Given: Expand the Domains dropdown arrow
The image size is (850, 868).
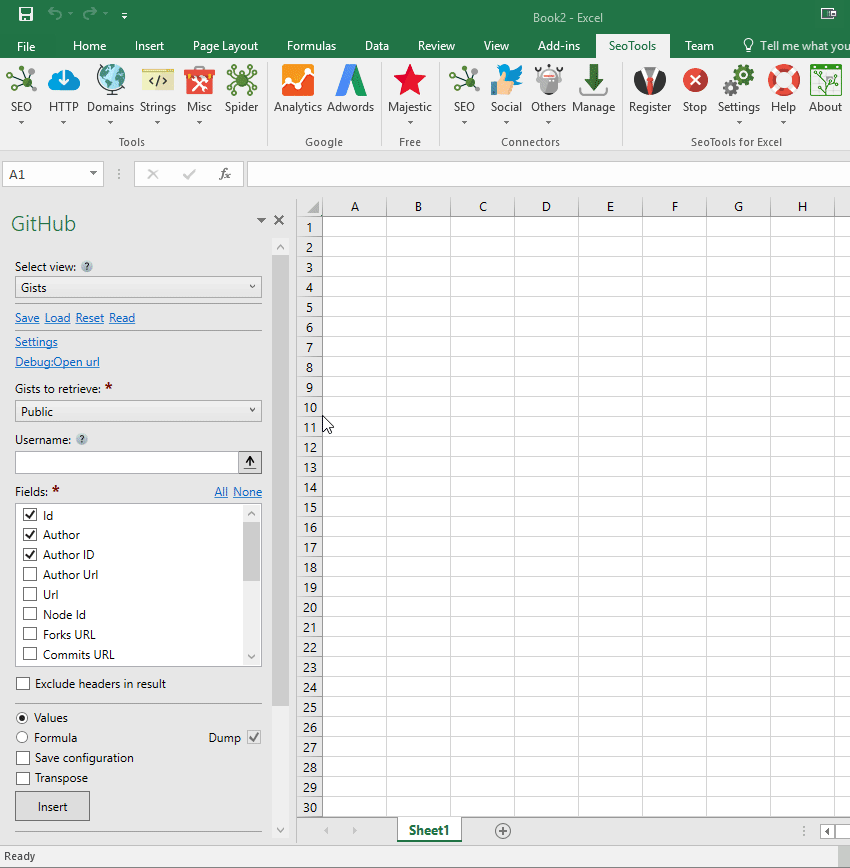Looking at the screenshot, I should (x=110, y=123).
